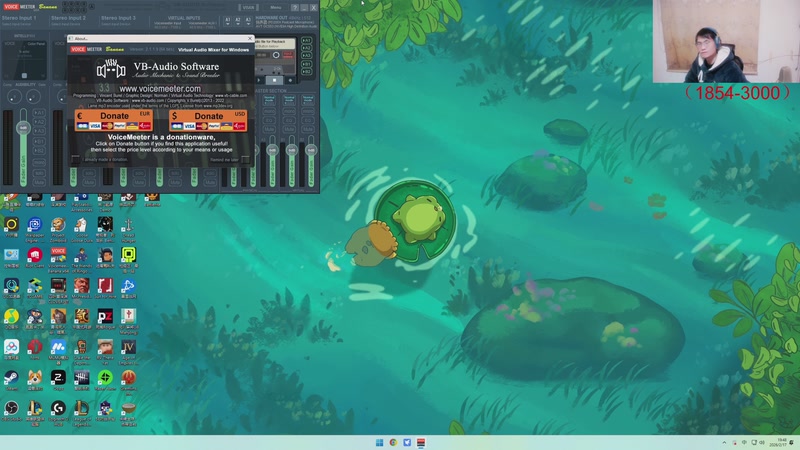The height and width of the screenshot is (450, 800).
Task: Open Logitech G HUB desktop shortcut
Action: click(58, 412)
